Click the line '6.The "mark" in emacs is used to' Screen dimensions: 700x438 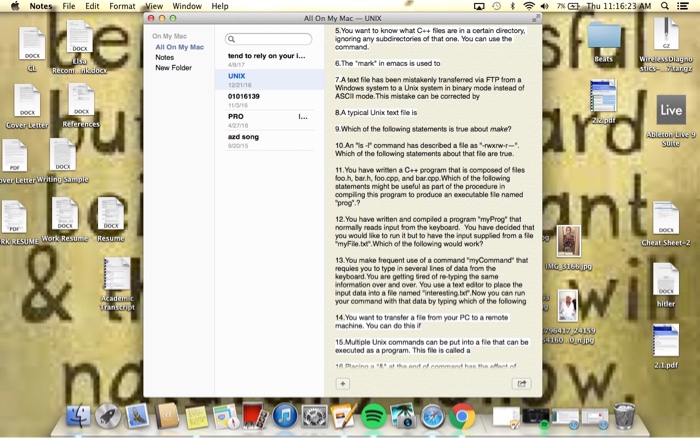(x=388, y=63)
